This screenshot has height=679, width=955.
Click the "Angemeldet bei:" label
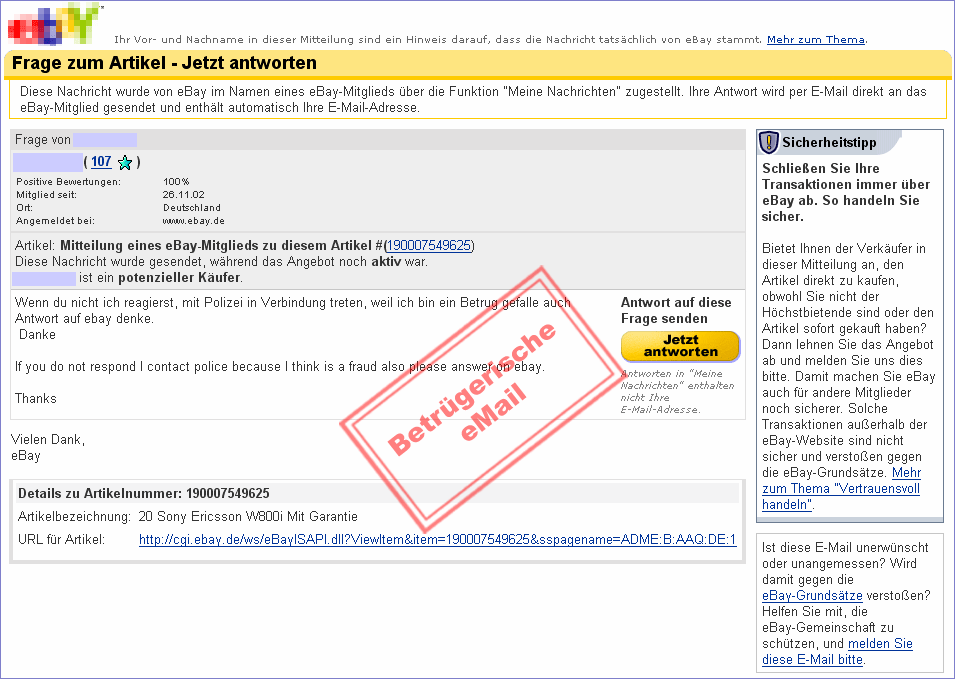point(55,220)
